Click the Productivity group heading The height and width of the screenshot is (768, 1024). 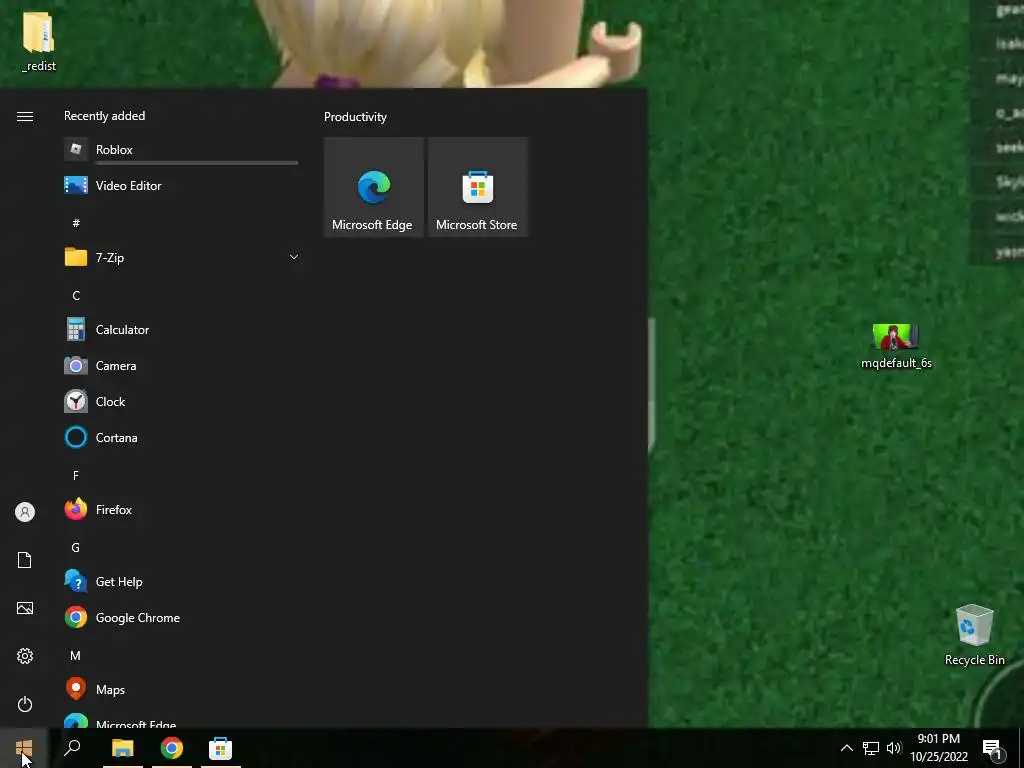[355, 117]
